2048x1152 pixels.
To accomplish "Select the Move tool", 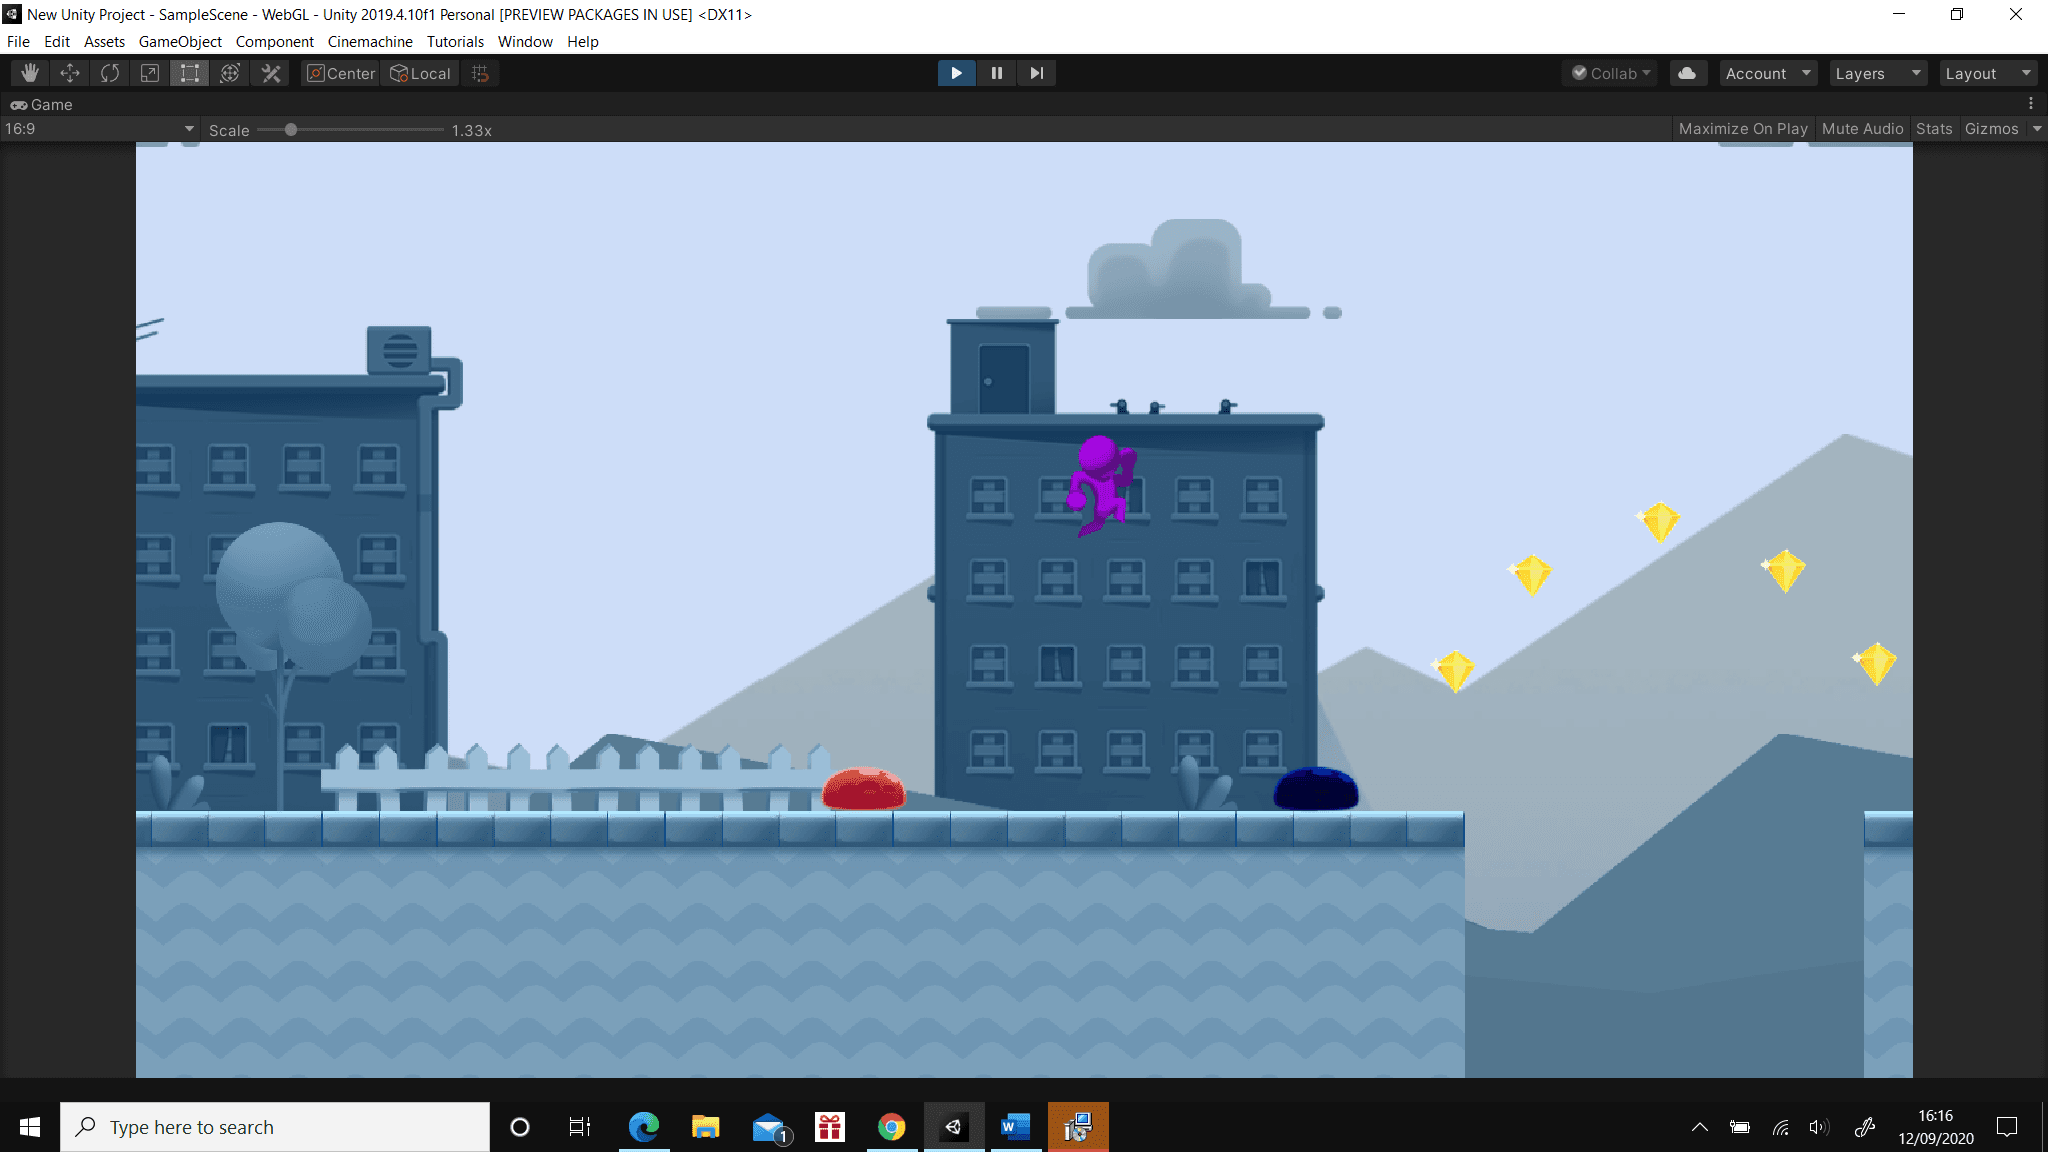I will click(x=70, y=73).
